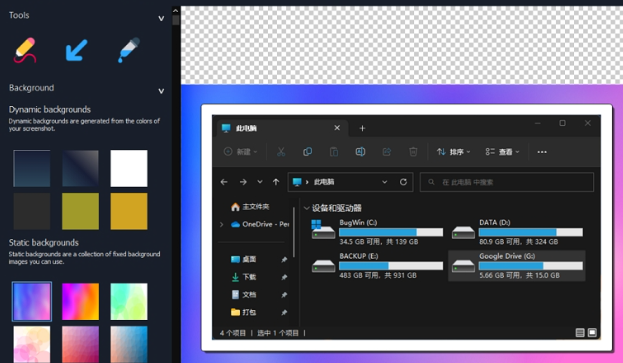Click the Cut scissors icon

click(x=281, y=152)
